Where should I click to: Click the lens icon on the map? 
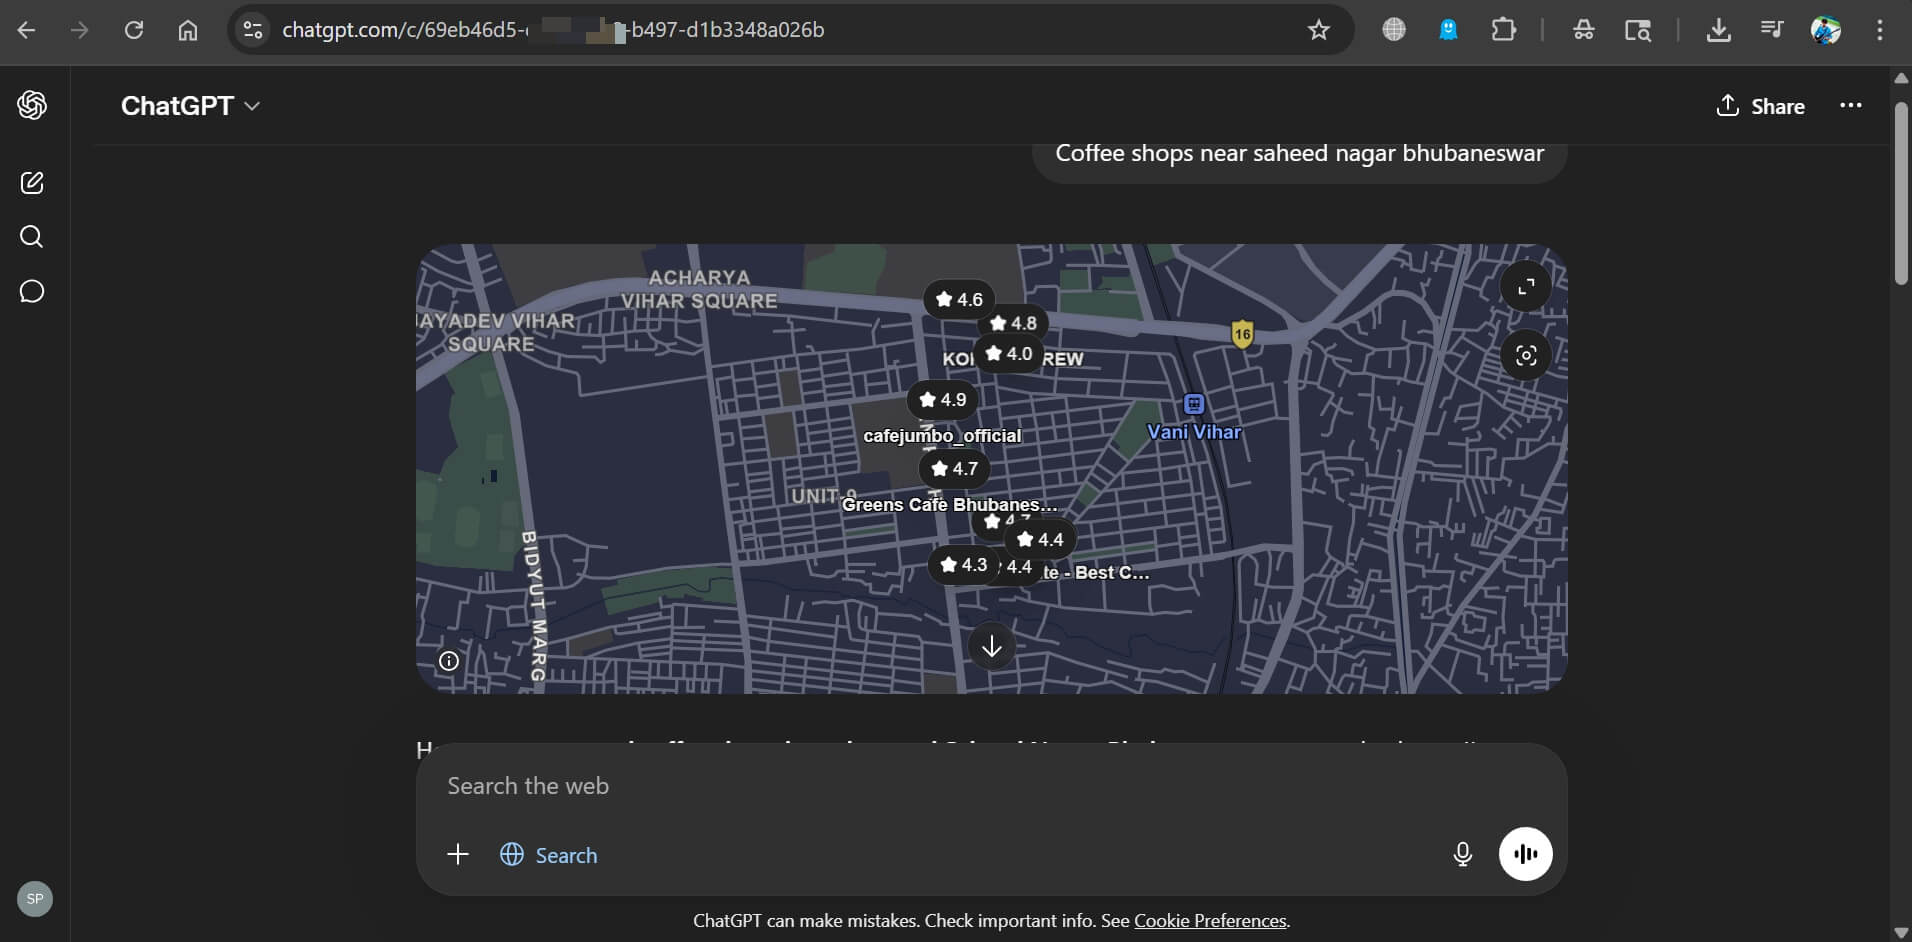tap(1524, 355)
